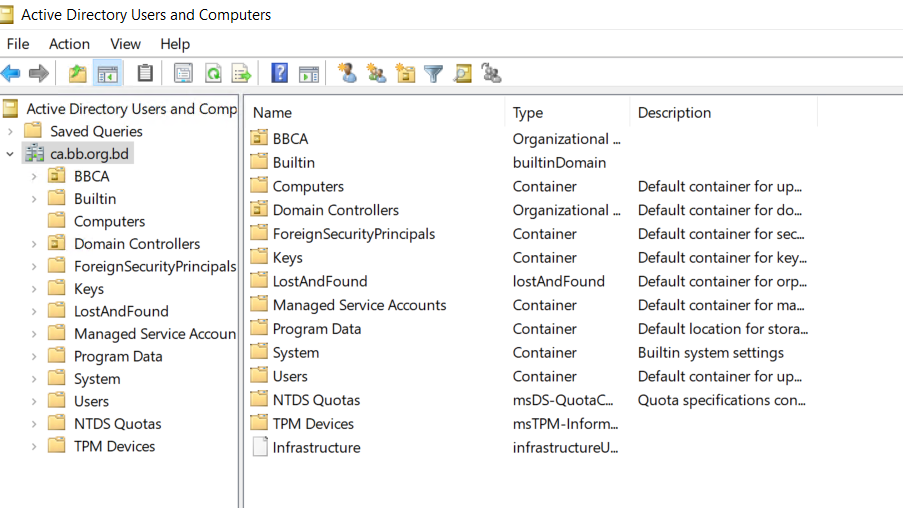Click the BBCA folder icon in list pane
The image size is (903, 508).
259,138
